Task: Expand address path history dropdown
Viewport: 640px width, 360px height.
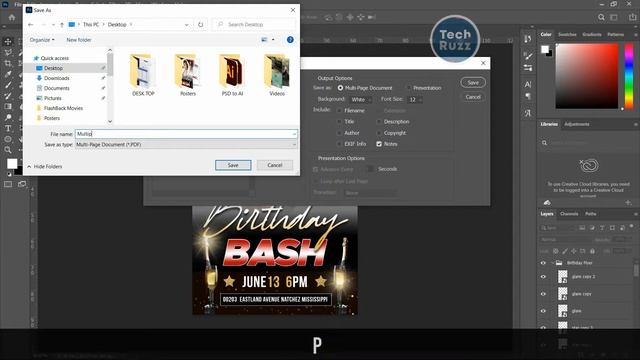Action: (x=187, y=24)
